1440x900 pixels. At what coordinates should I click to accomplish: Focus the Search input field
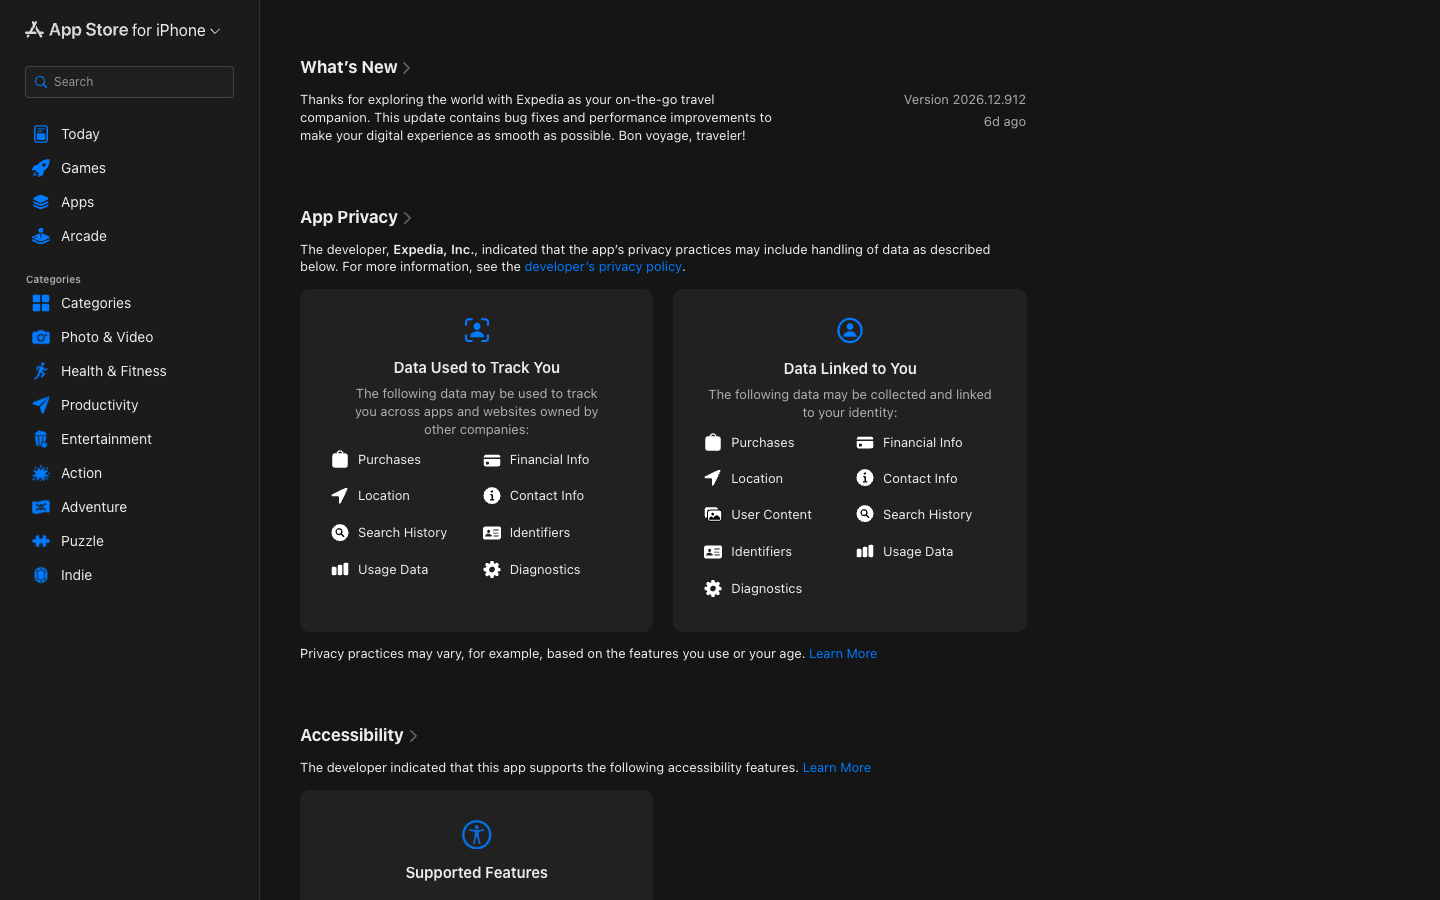pyautogui.click(x=129, y=82)
